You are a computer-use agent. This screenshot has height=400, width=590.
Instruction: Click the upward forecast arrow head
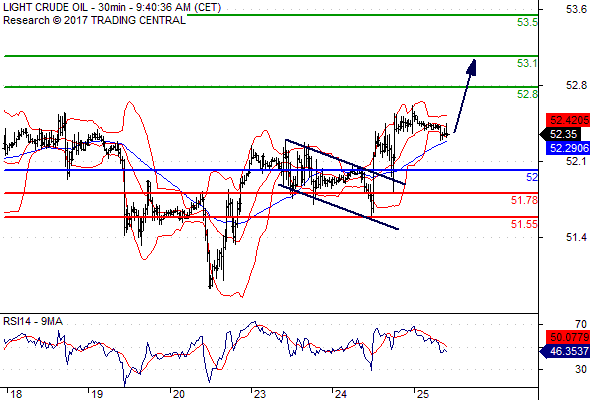pyautogui.click(x=471, y=67)
